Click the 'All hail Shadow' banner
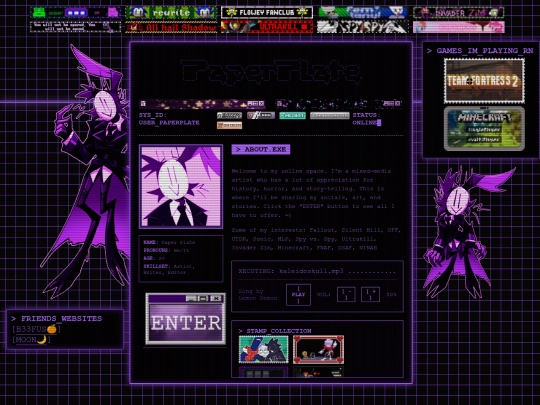 171,27
